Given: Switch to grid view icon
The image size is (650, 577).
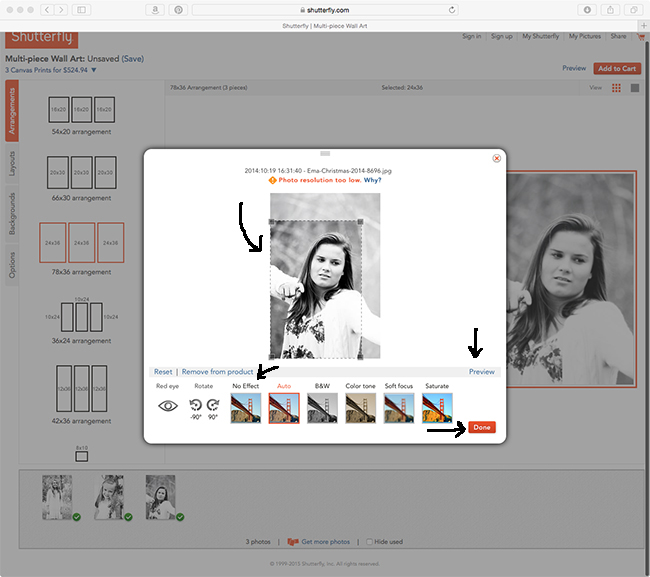Looking at the screenshot, I should click(x=616, y=88).
